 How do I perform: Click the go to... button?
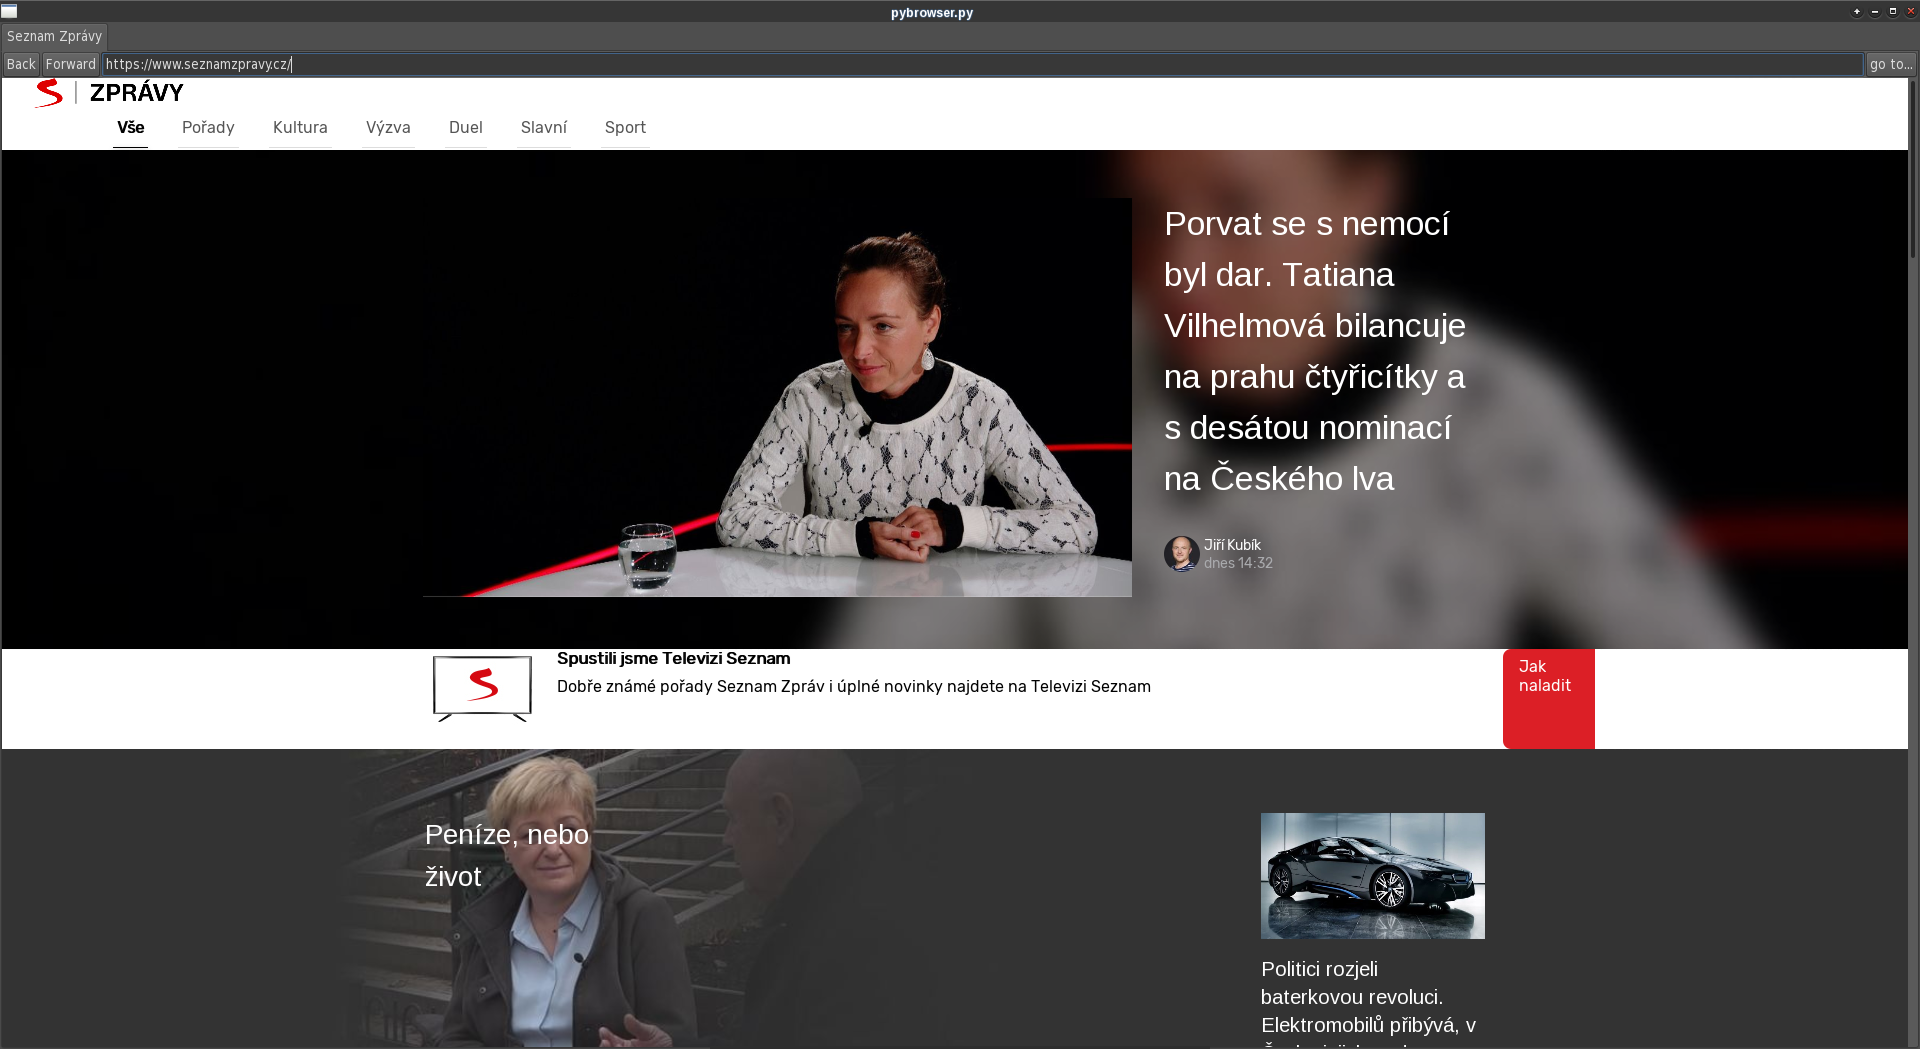point(1891,64)
